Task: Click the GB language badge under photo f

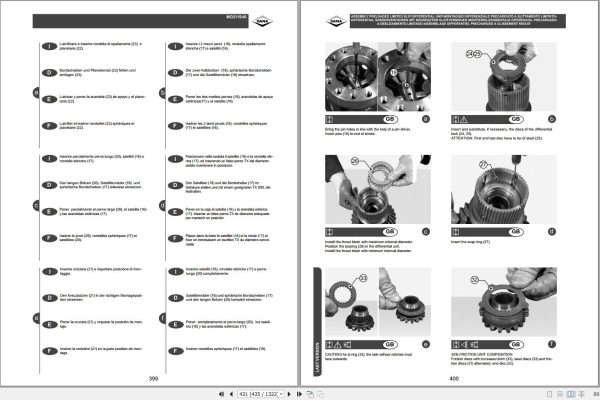Action: [x=516, y=344]
